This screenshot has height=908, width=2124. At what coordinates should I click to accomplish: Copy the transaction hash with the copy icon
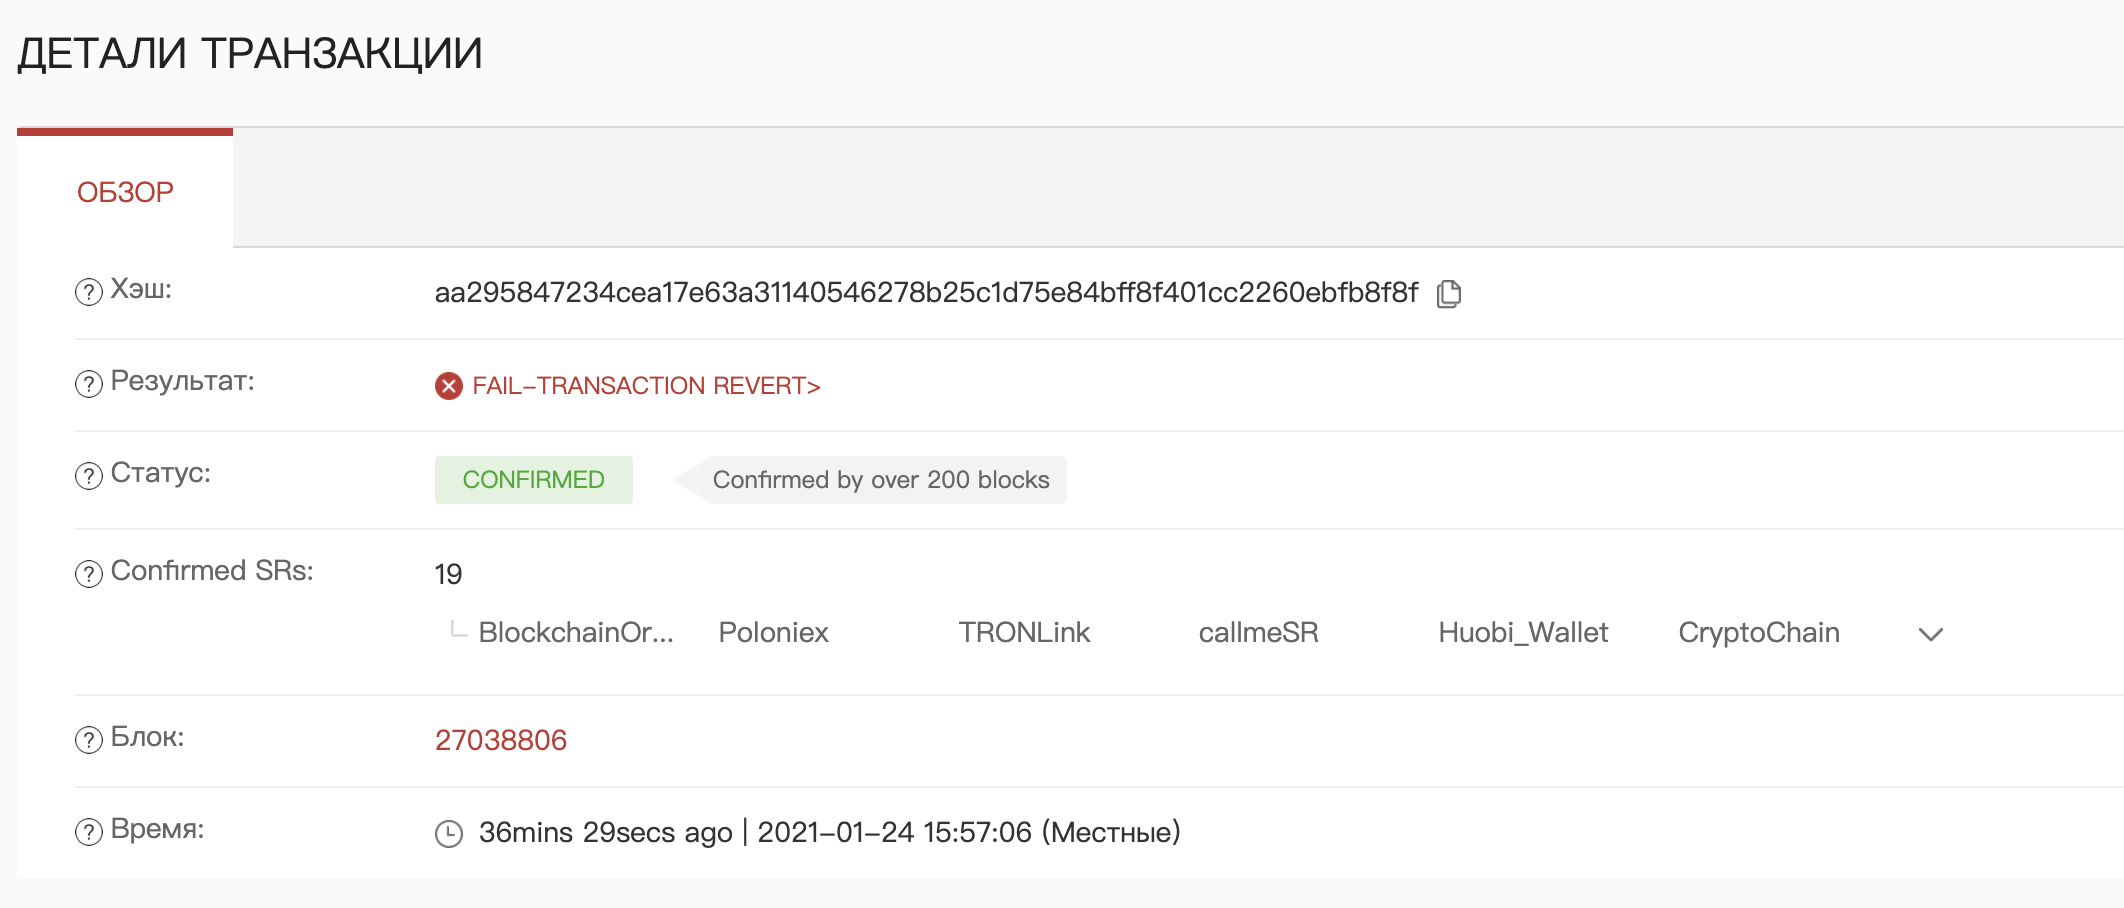[x=1449, y=293]
